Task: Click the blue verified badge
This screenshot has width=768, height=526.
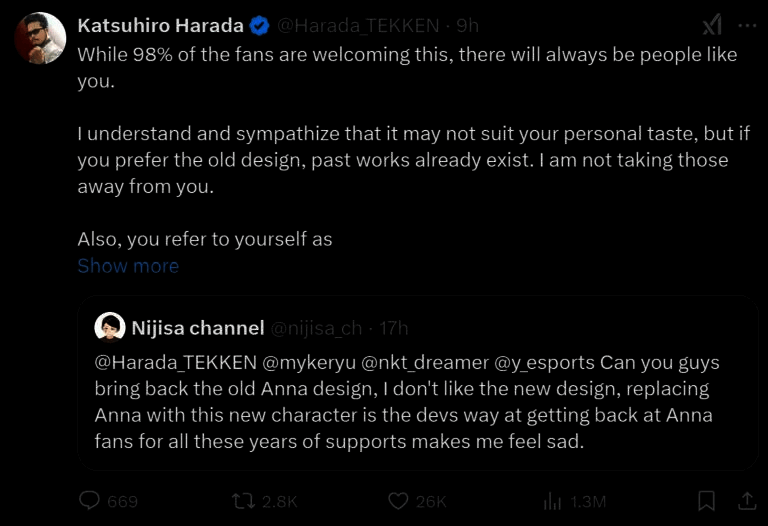Action: coord(258,26)
